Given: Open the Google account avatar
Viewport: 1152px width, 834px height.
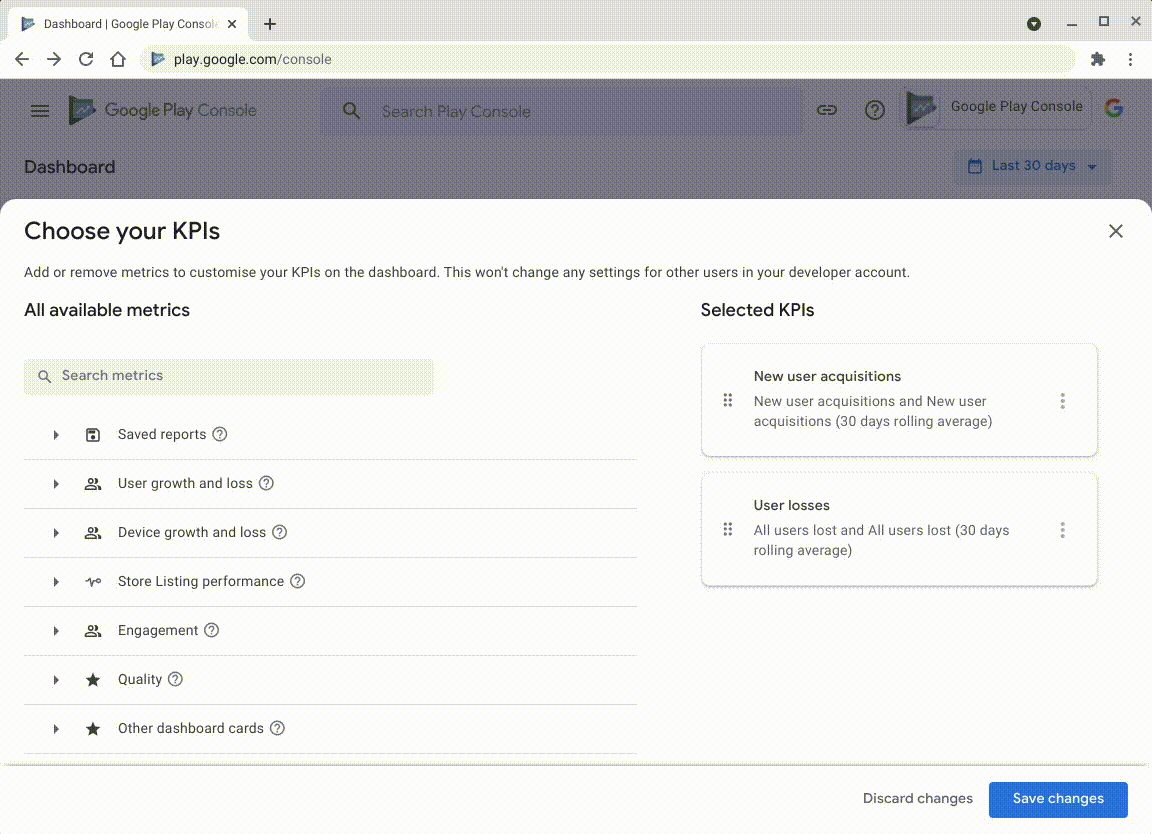Looking at the screenshot, I should 1114,108.
